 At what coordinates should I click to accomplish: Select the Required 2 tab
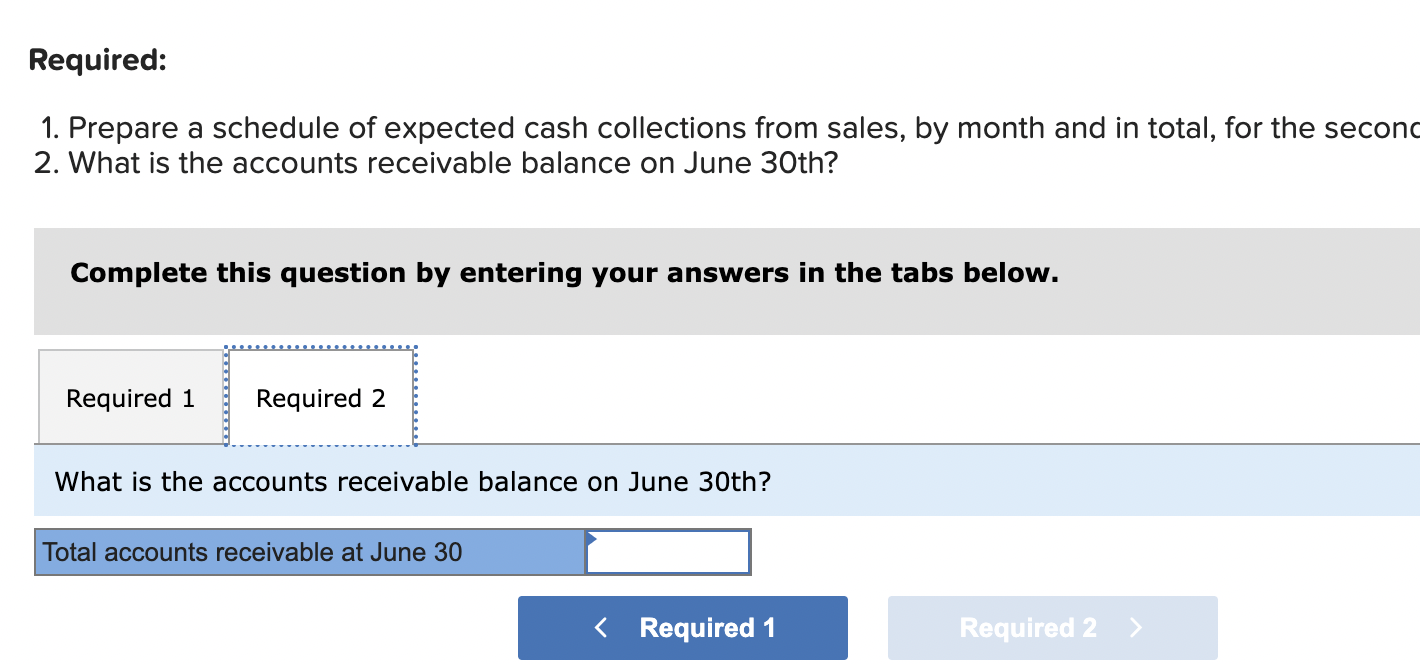pyautogui.click(x=320, y=397)
